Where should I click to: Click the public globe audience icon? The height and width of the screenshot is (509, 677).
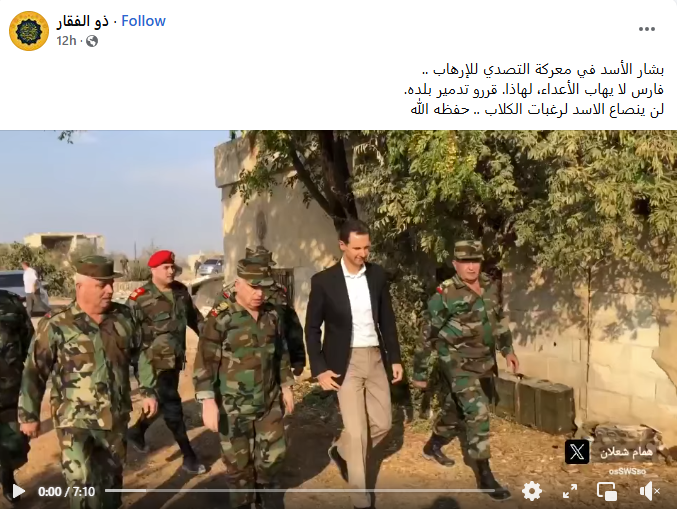(92, 41)
